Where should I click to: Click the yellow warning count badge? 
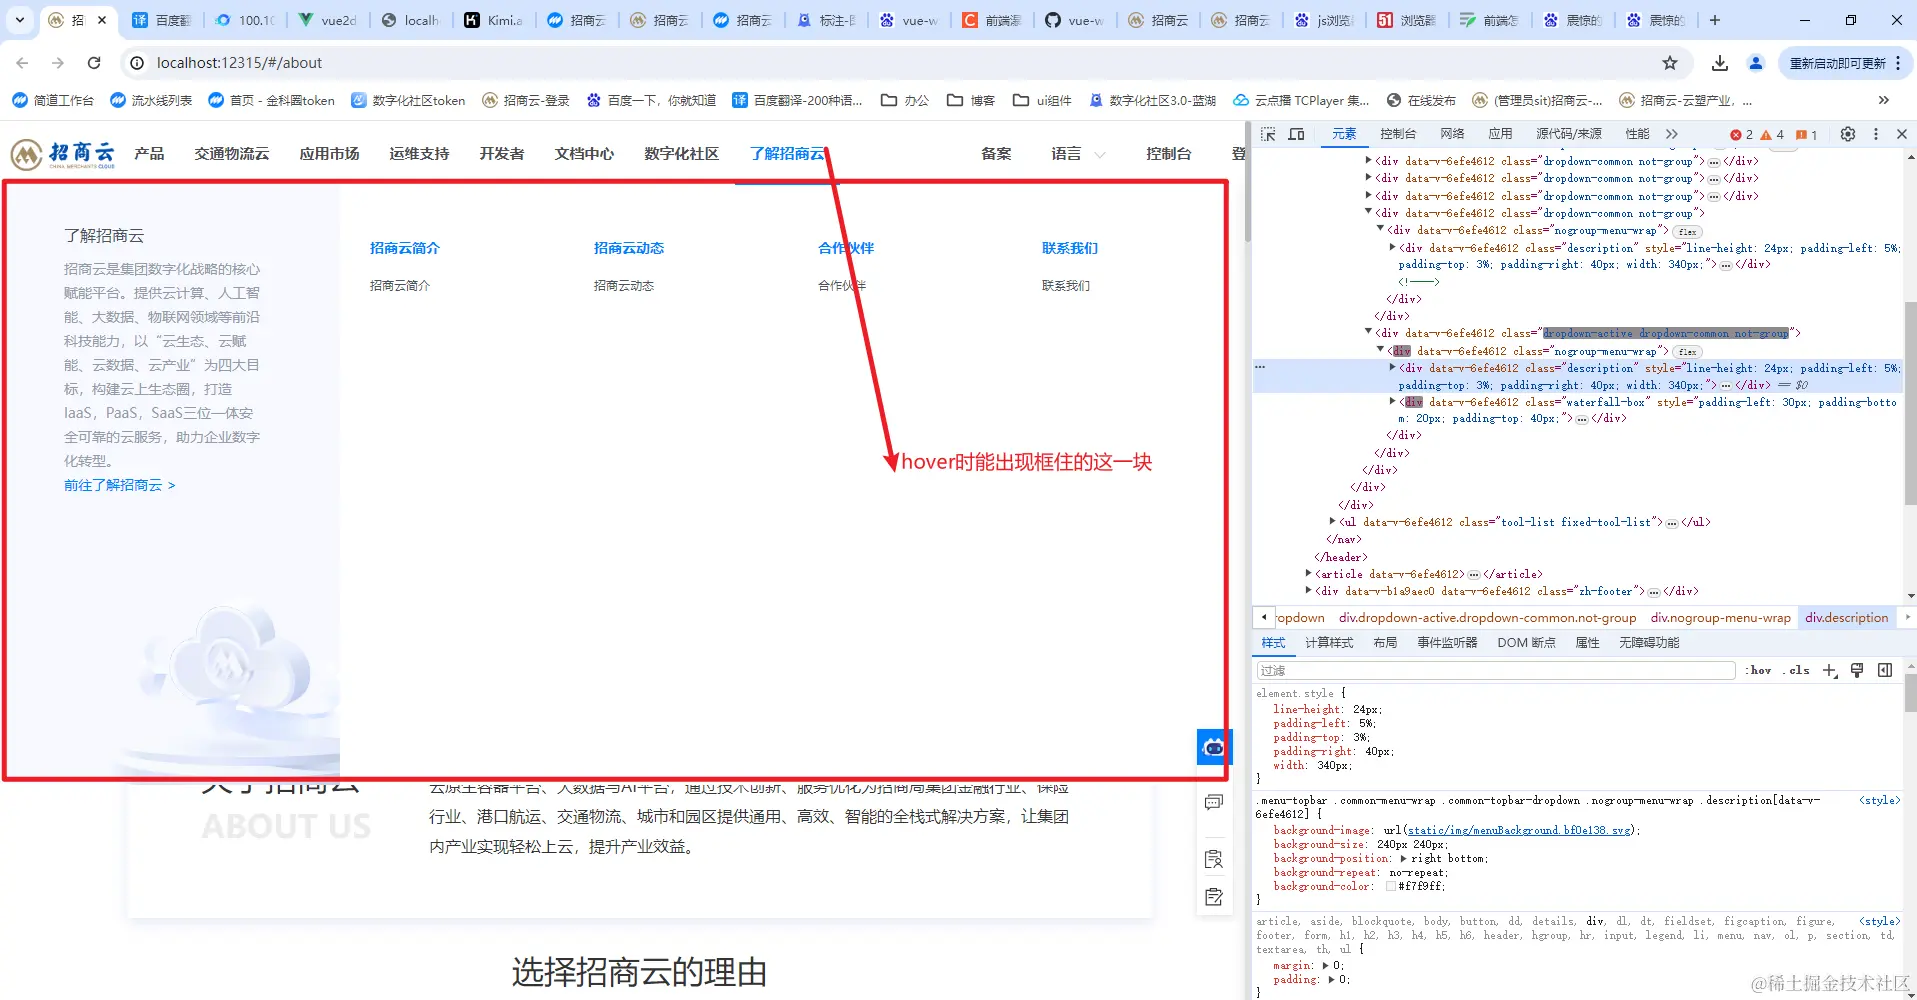point(1772,135)
